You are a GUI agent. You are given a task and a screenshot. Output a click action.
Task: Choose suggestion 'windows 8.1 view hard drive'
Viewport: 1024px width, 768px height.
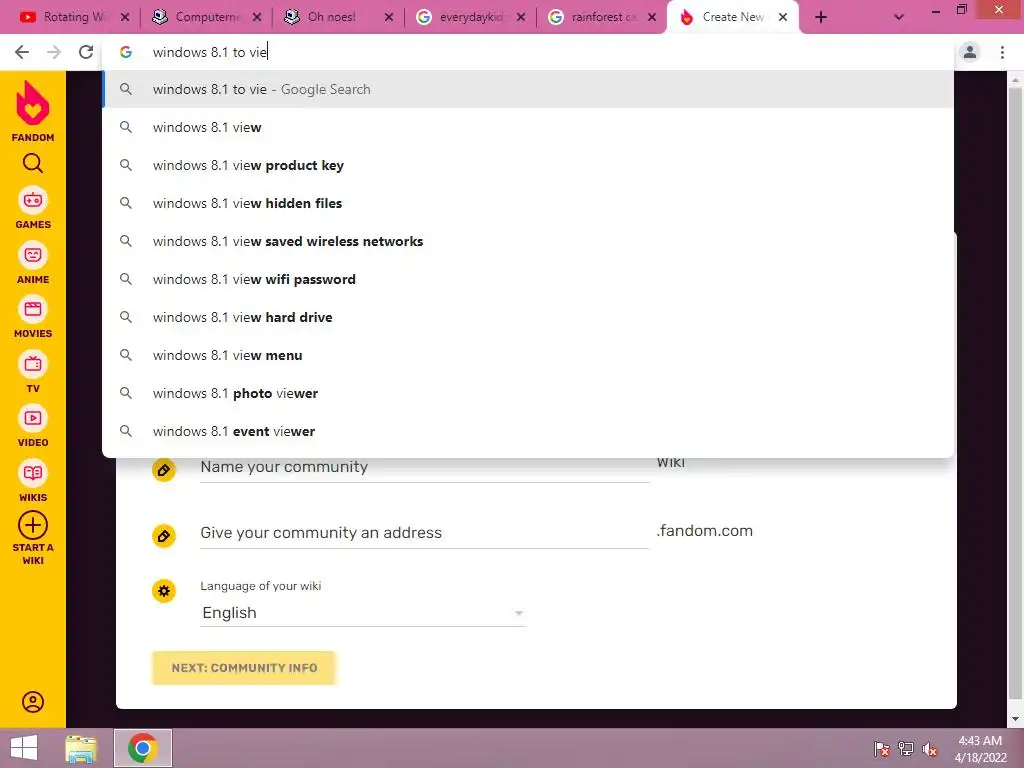point(528,317)
